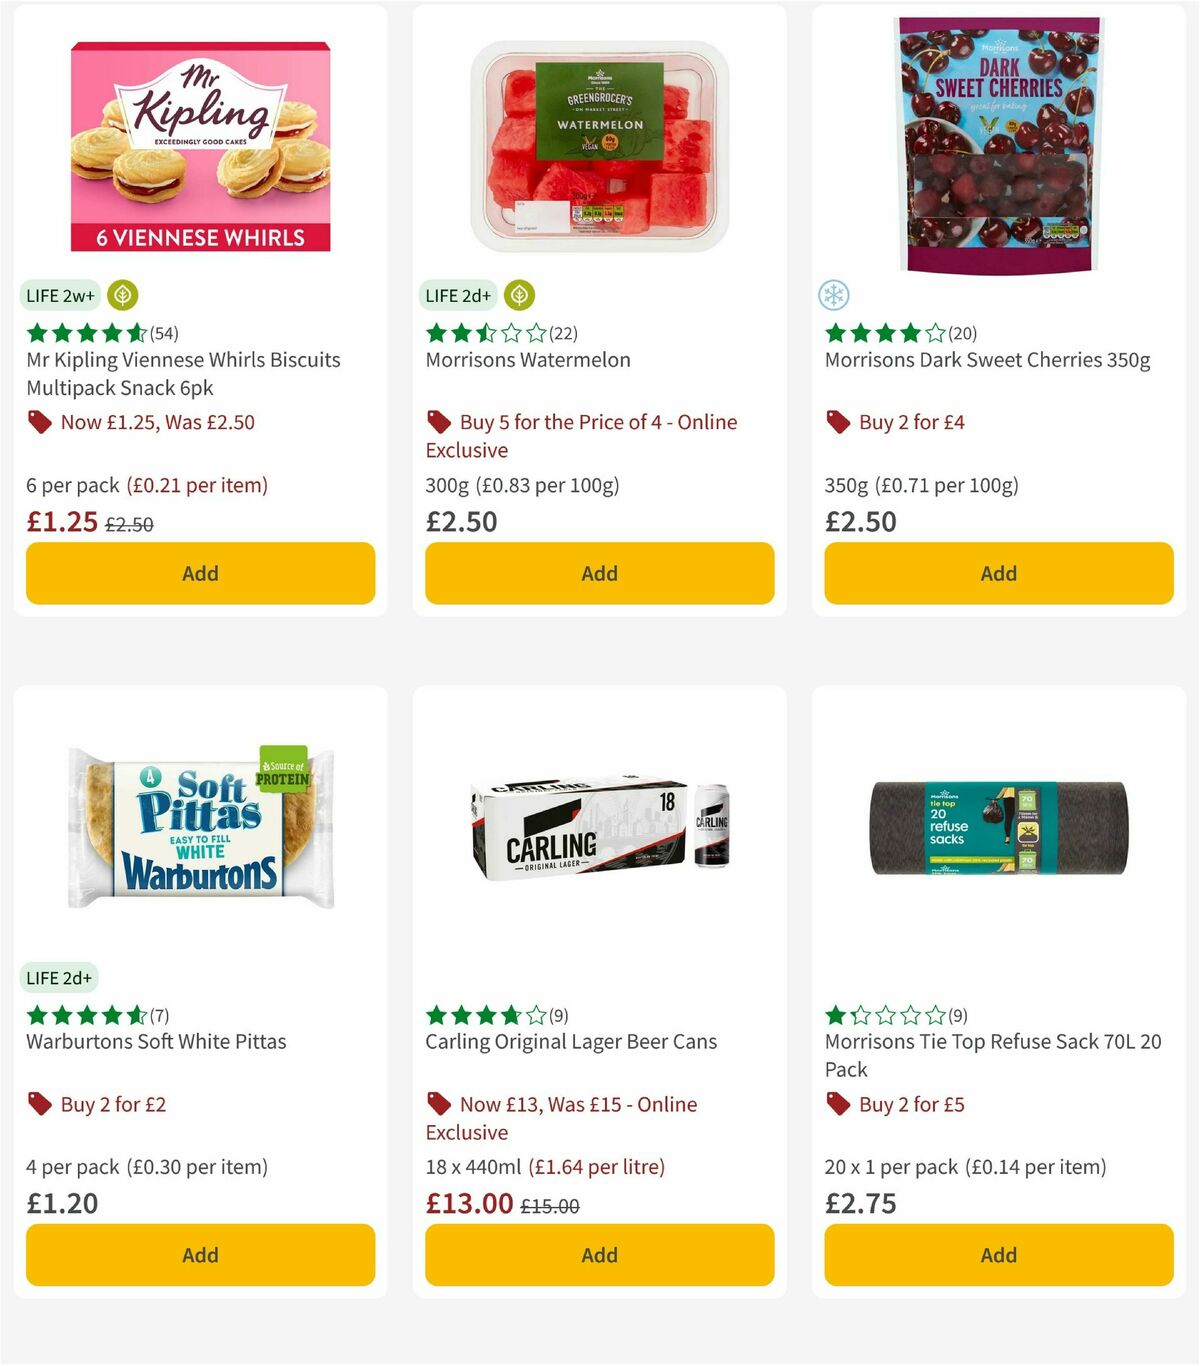The width and height of the screenshot is (1200, 1366).
Task: Click the leaf dietary icon on Mr Kipling card
Action: click(120, 295)
